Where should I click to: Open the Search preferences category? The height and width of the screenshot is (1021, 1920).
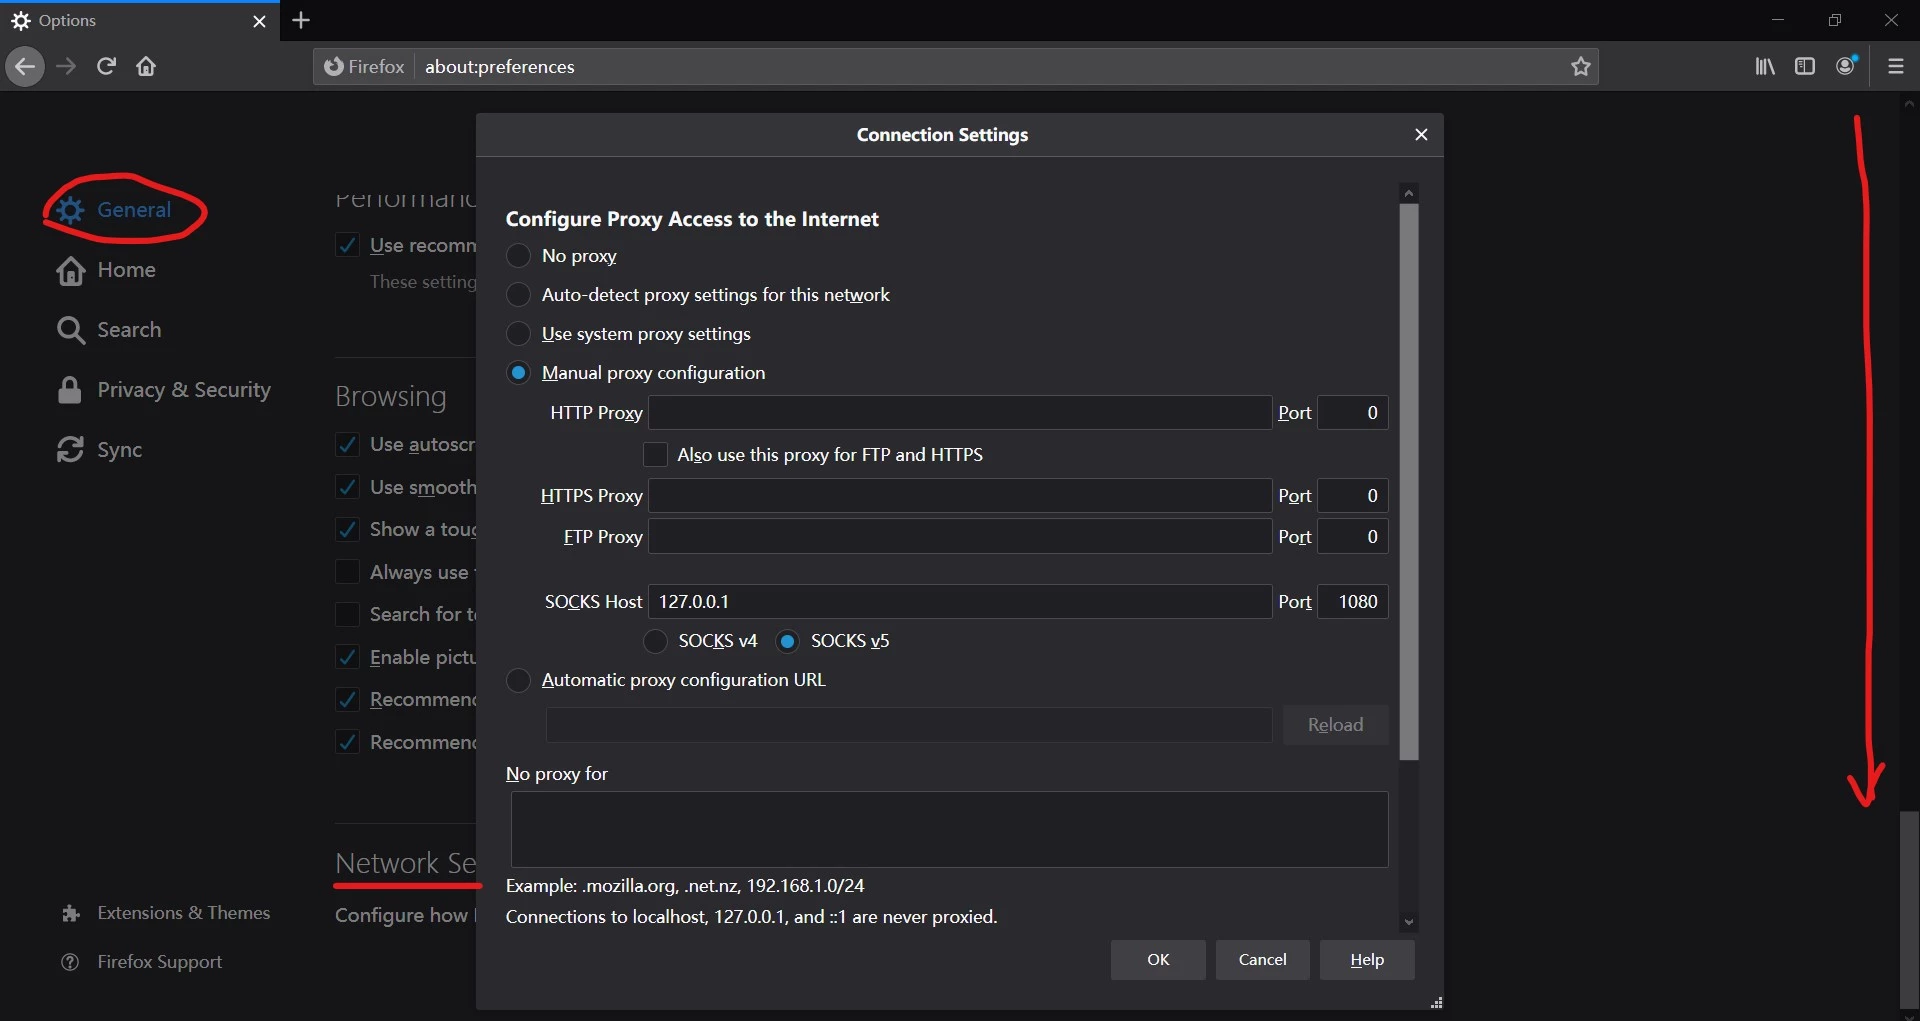109,330
